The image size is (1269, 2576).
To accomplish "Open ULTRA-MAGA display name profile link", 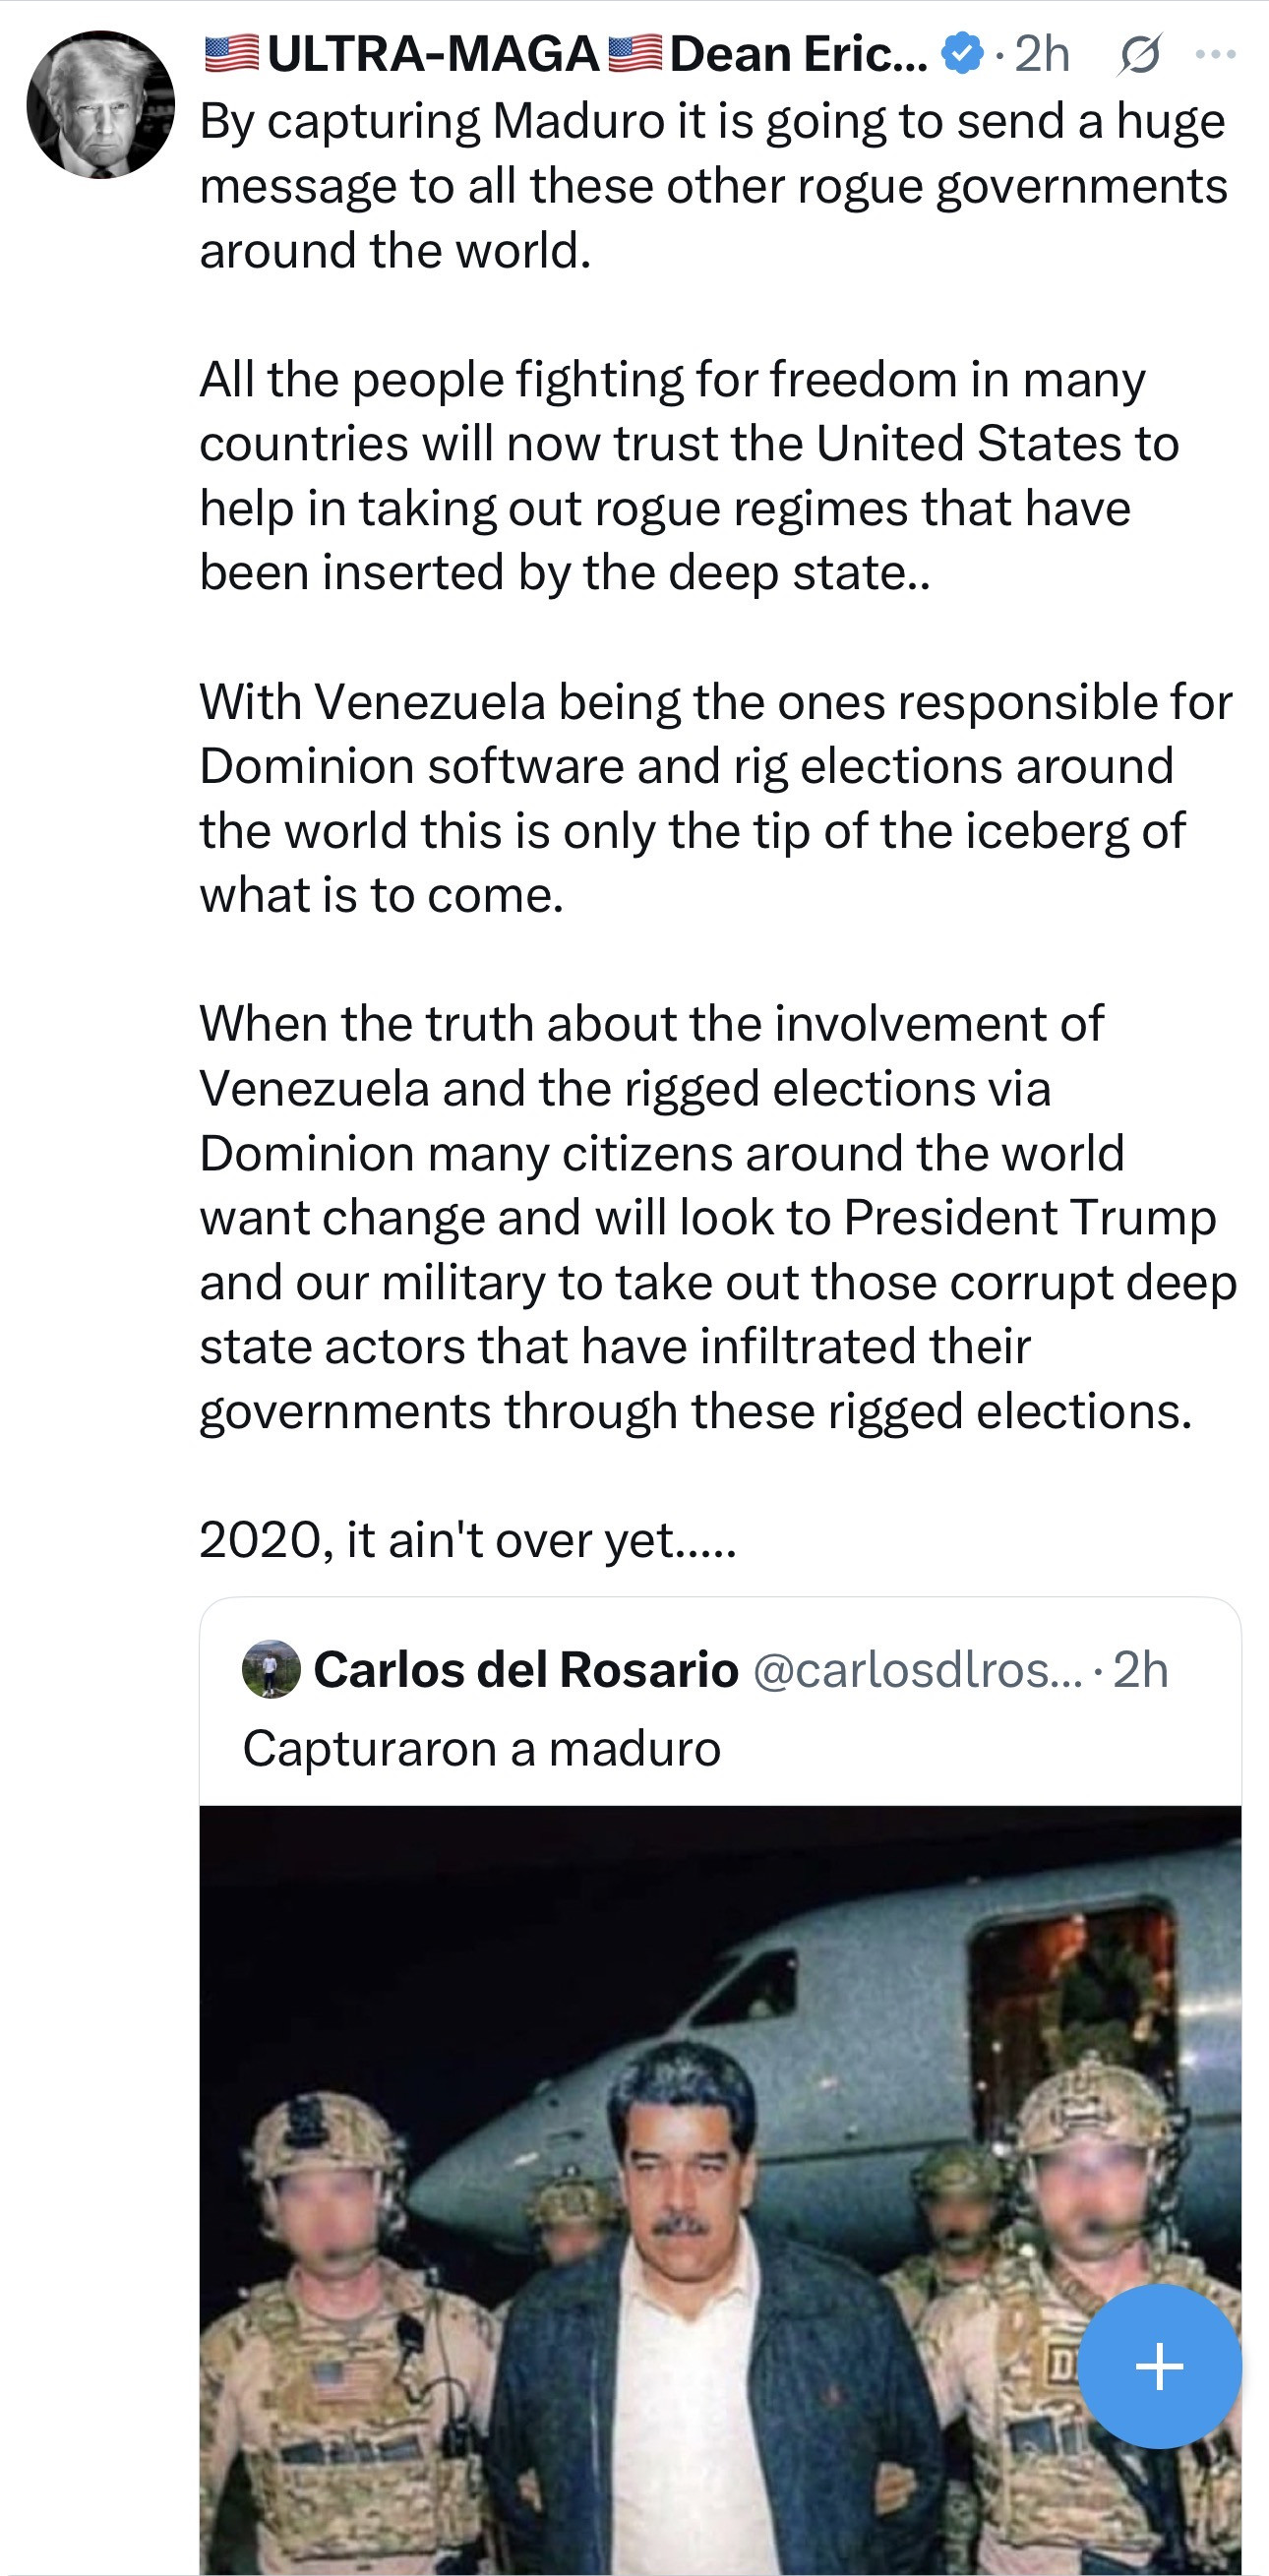I will click(433, 54).
